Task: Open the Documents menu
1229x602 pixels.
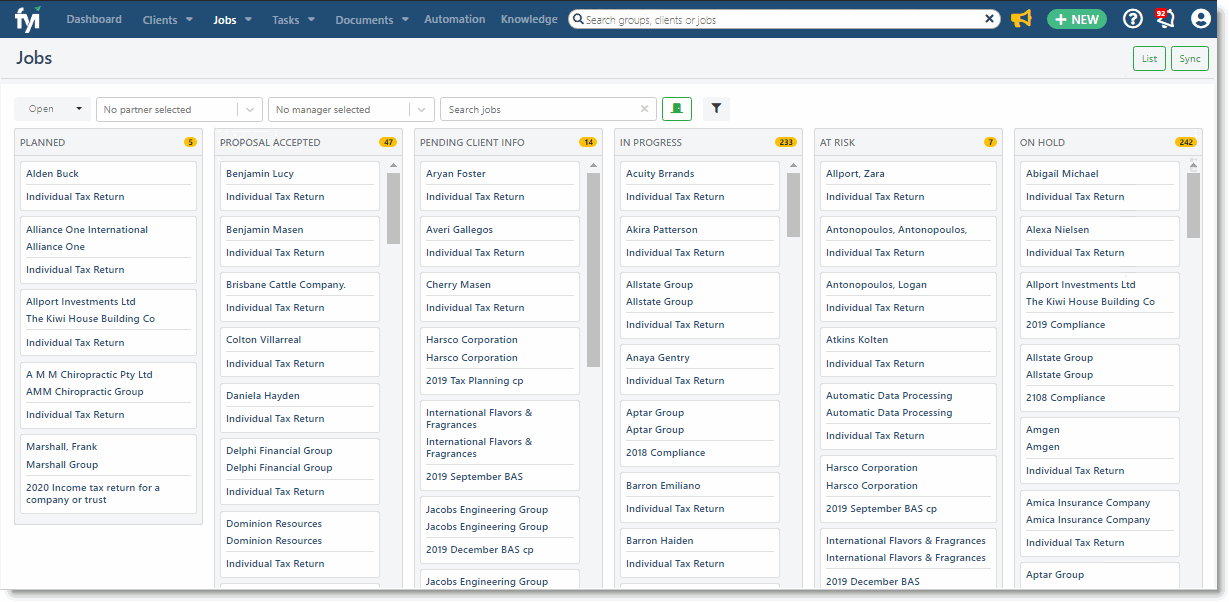Action: [x=372, y=20]
